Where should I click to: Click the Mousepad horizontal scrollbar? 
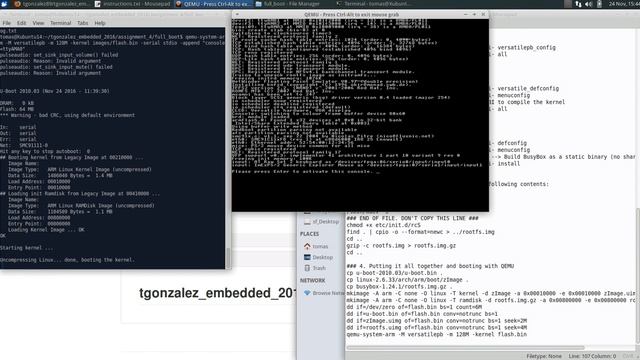(x=465, y=348)
